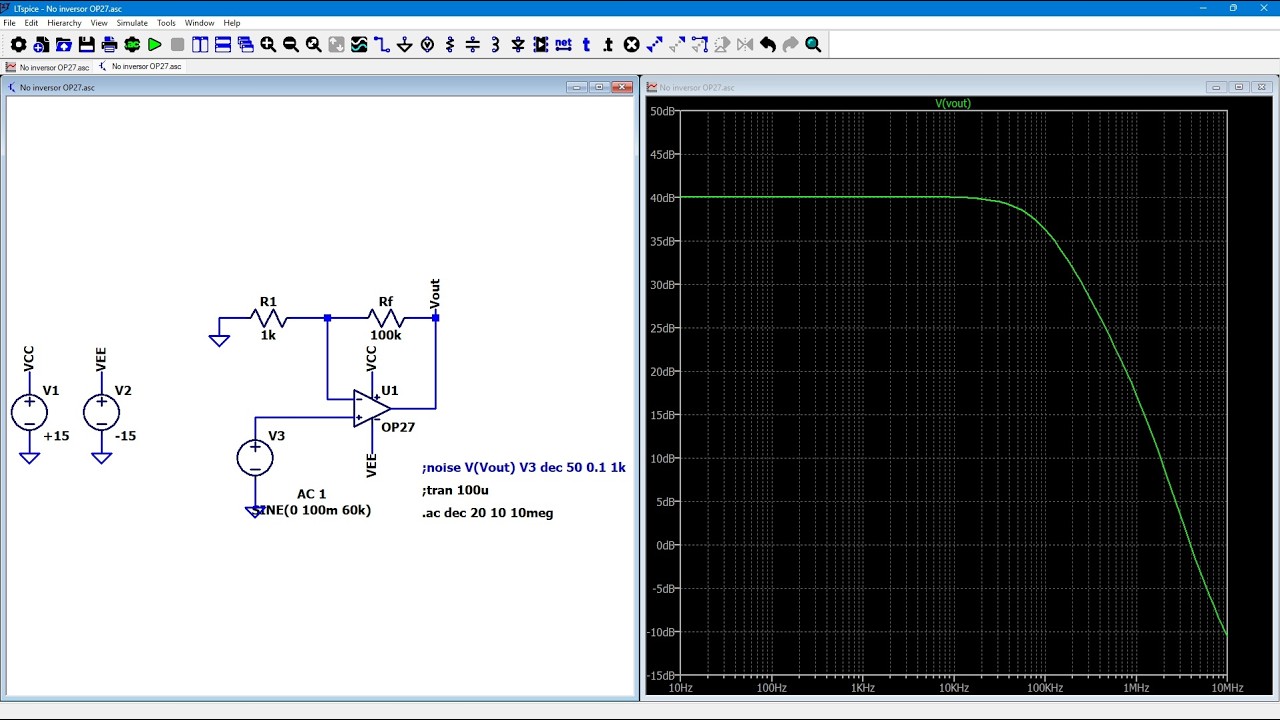Place a Ground symbol

tap(405, 44)
